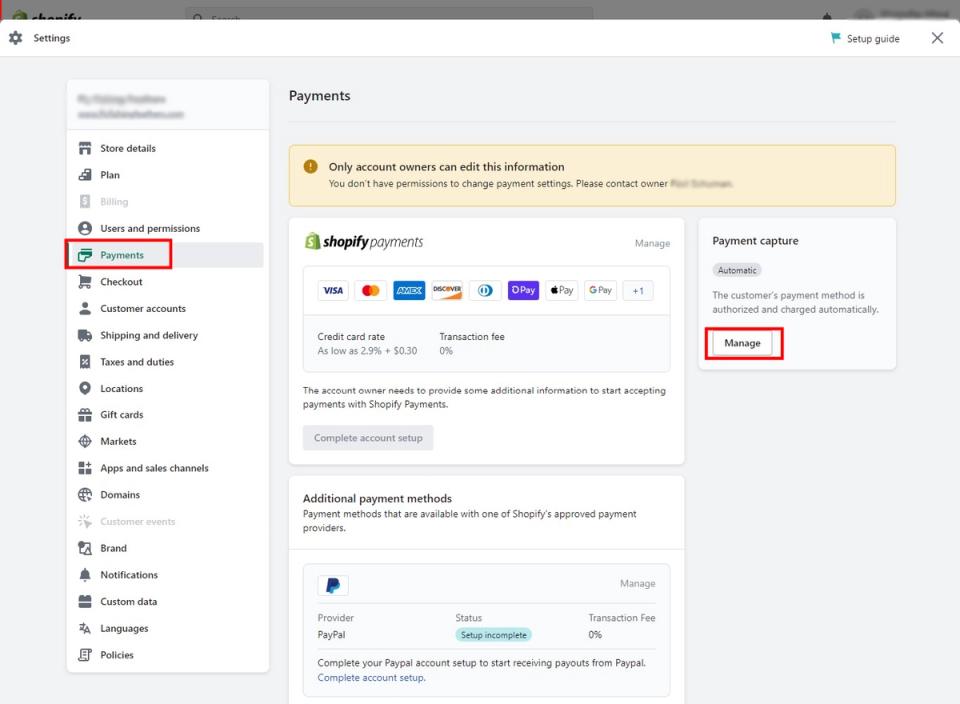Close the Settings panel with X
Image resolution: width=960 pixels, height=704 pixels.
point(937,38)
